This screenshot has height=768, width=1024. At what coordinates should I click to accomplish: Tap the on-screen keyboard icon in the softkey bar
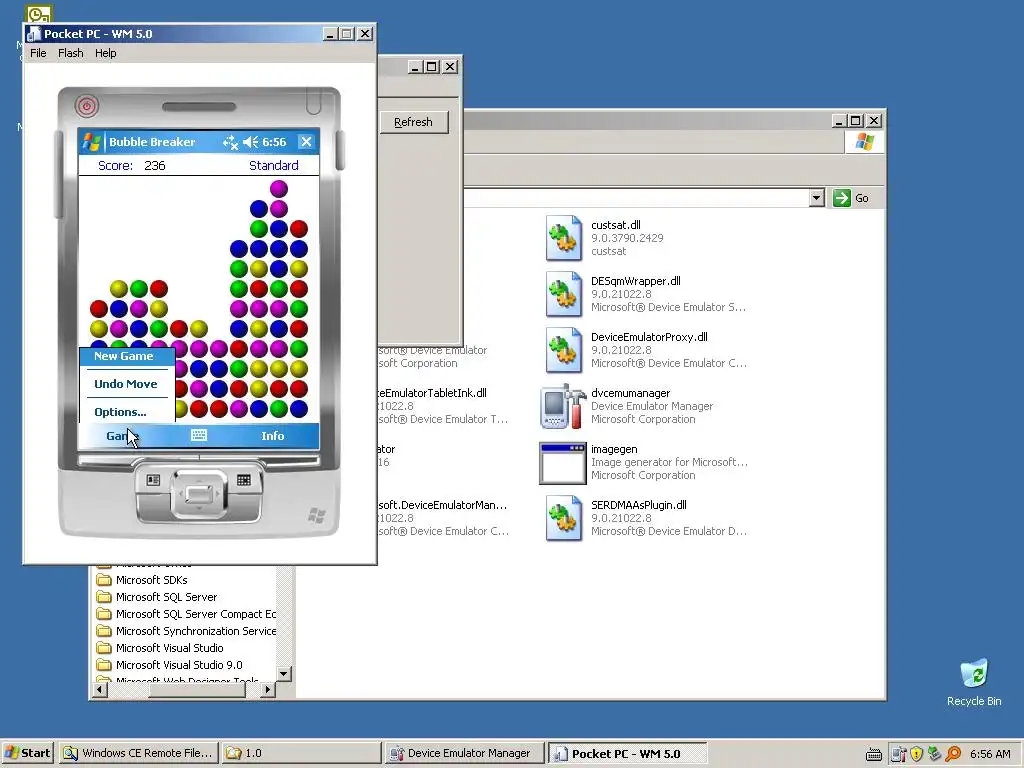pyautogui.click(x=199, y=435)
